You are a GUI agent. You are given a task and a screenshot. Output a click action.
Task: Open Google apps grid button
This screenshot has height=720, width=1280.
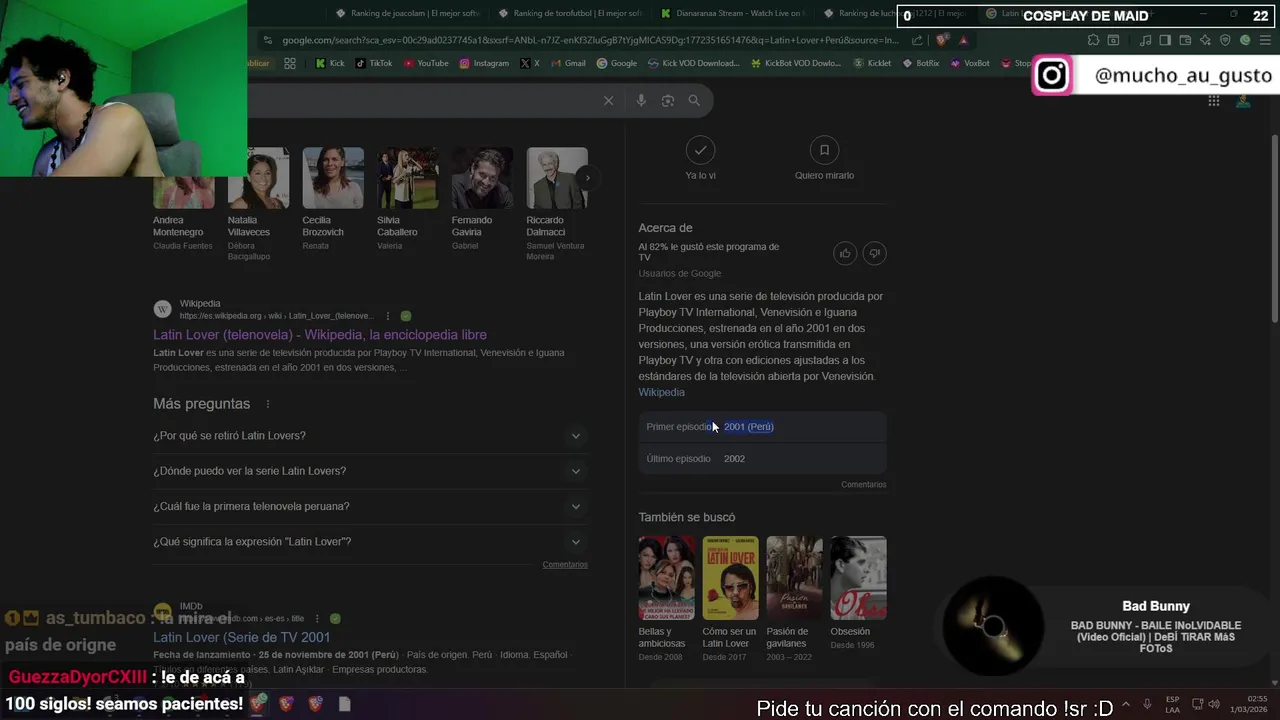1213,100
